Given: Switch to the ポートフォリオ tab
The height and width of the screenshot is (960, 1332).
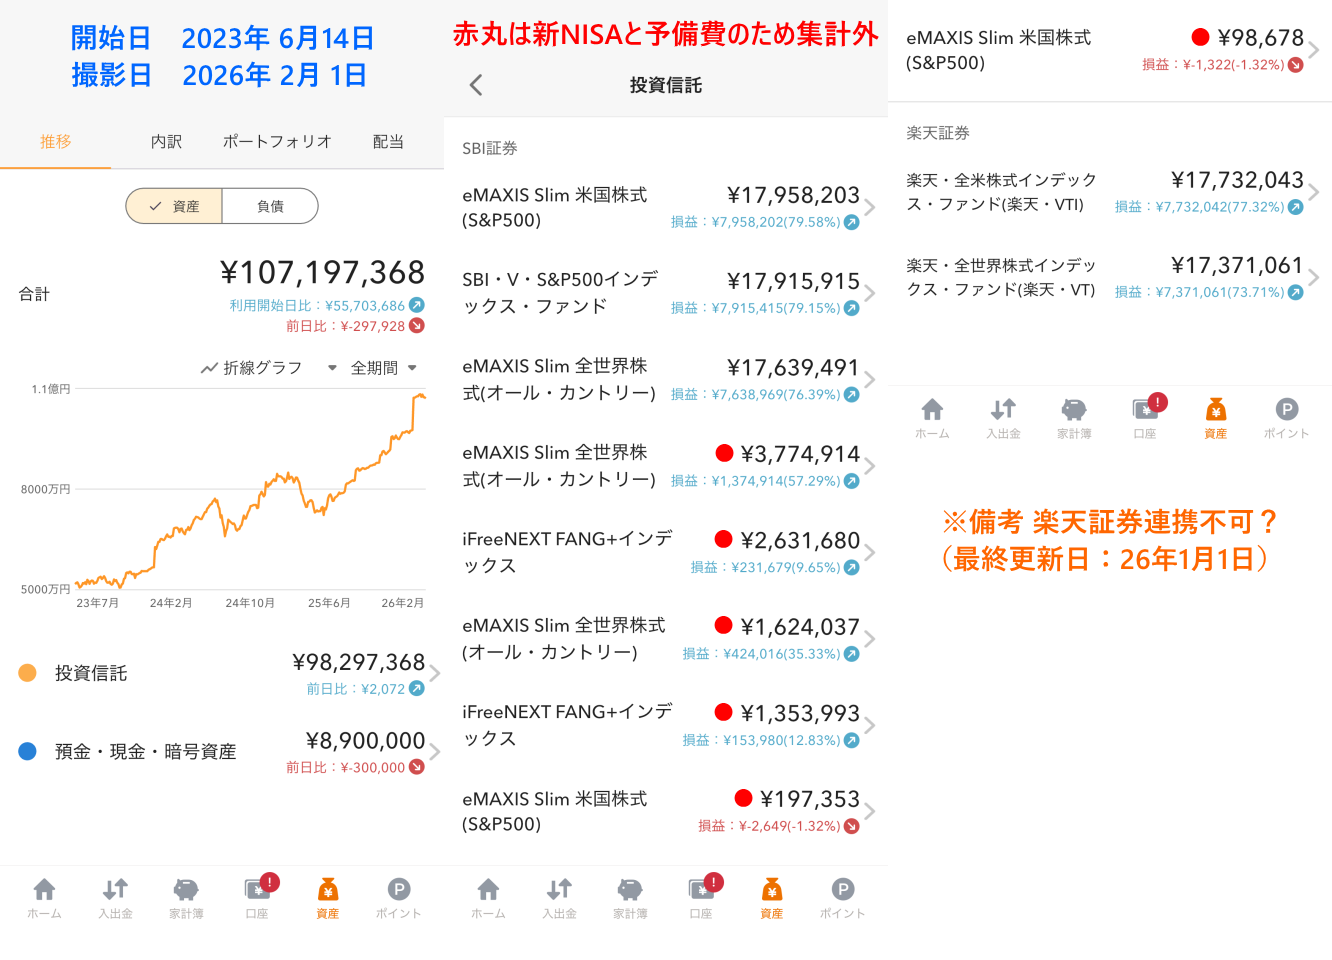Looking at the screenshot, I should pyautogui.click(x=277, y=142).
